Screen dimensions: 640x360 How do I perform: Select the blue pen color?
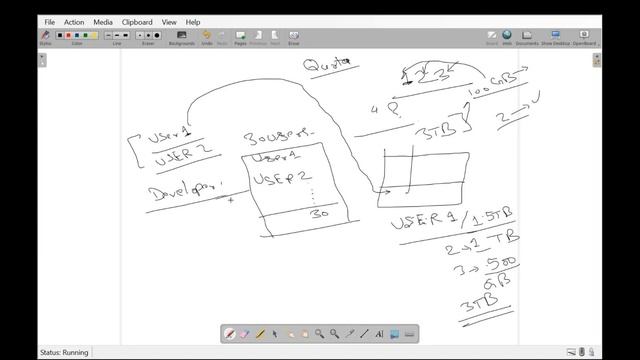point(77,36)
